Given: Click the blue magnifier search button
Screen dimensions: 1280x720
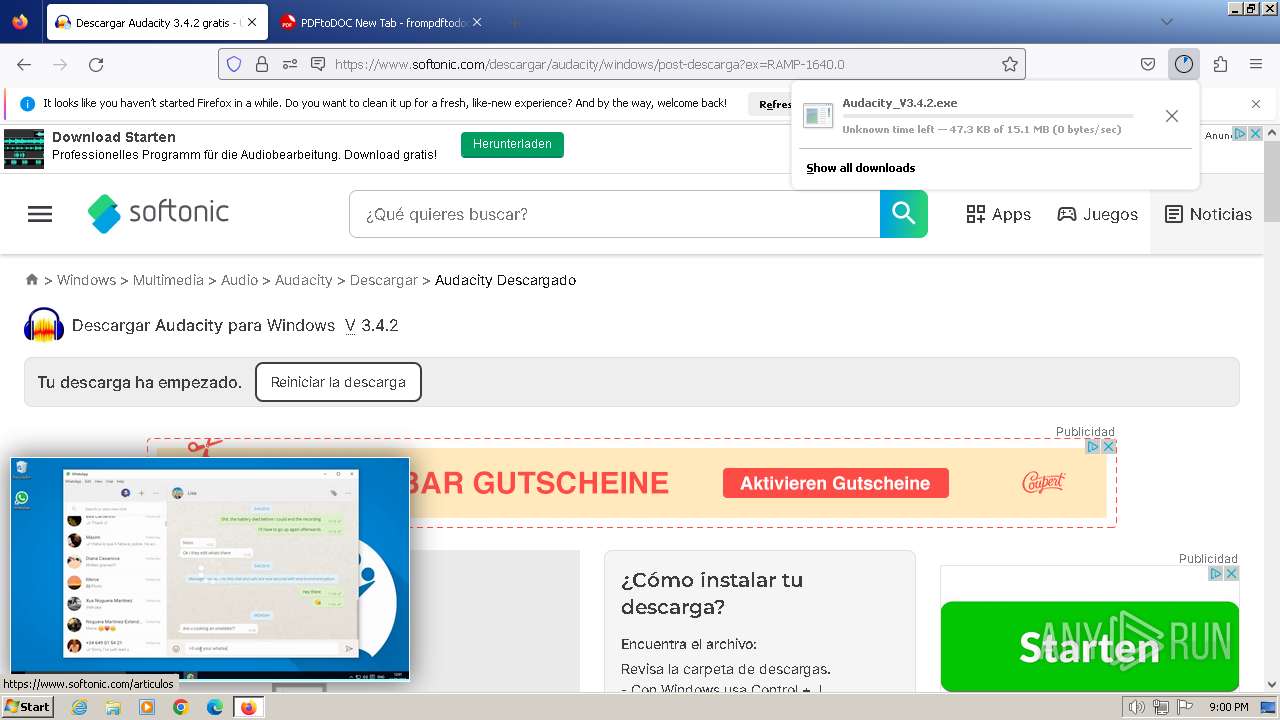Looking at the screenshot, I should (904, 214).
